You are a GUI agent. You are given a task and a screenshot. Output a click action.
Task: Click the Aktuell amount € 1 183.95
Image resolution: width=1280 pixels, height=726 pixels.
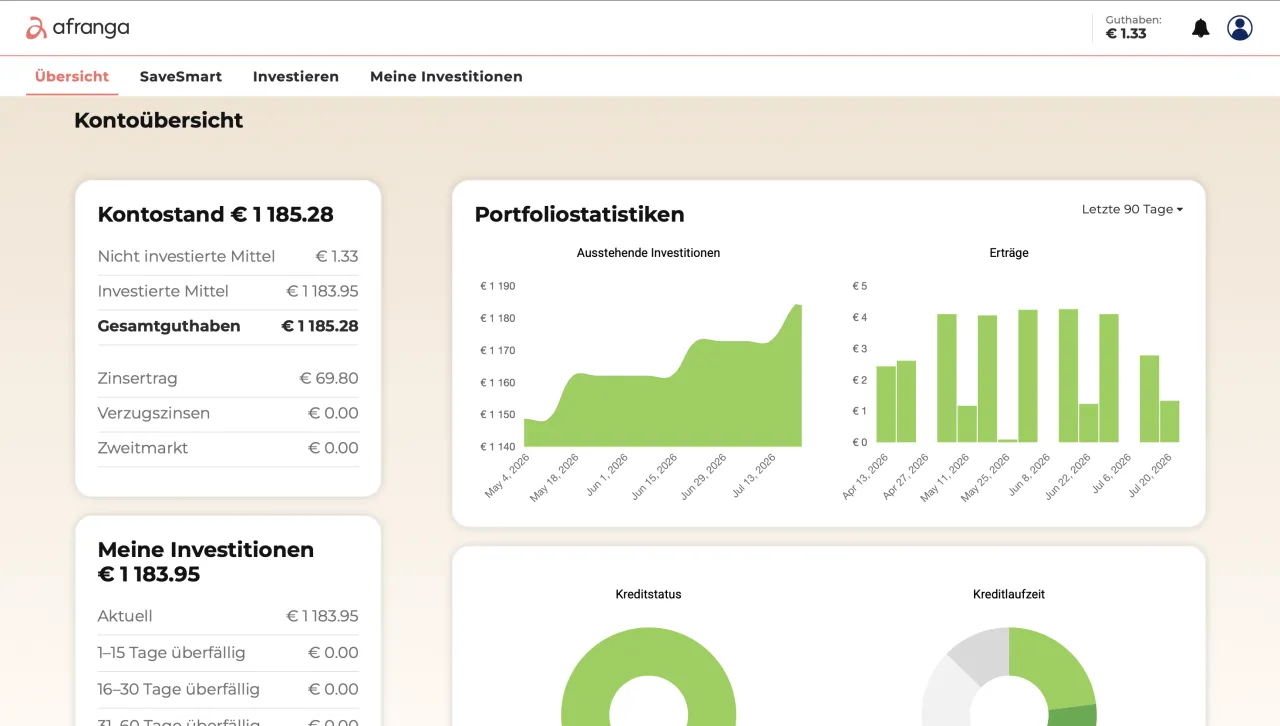coord(322,616)
